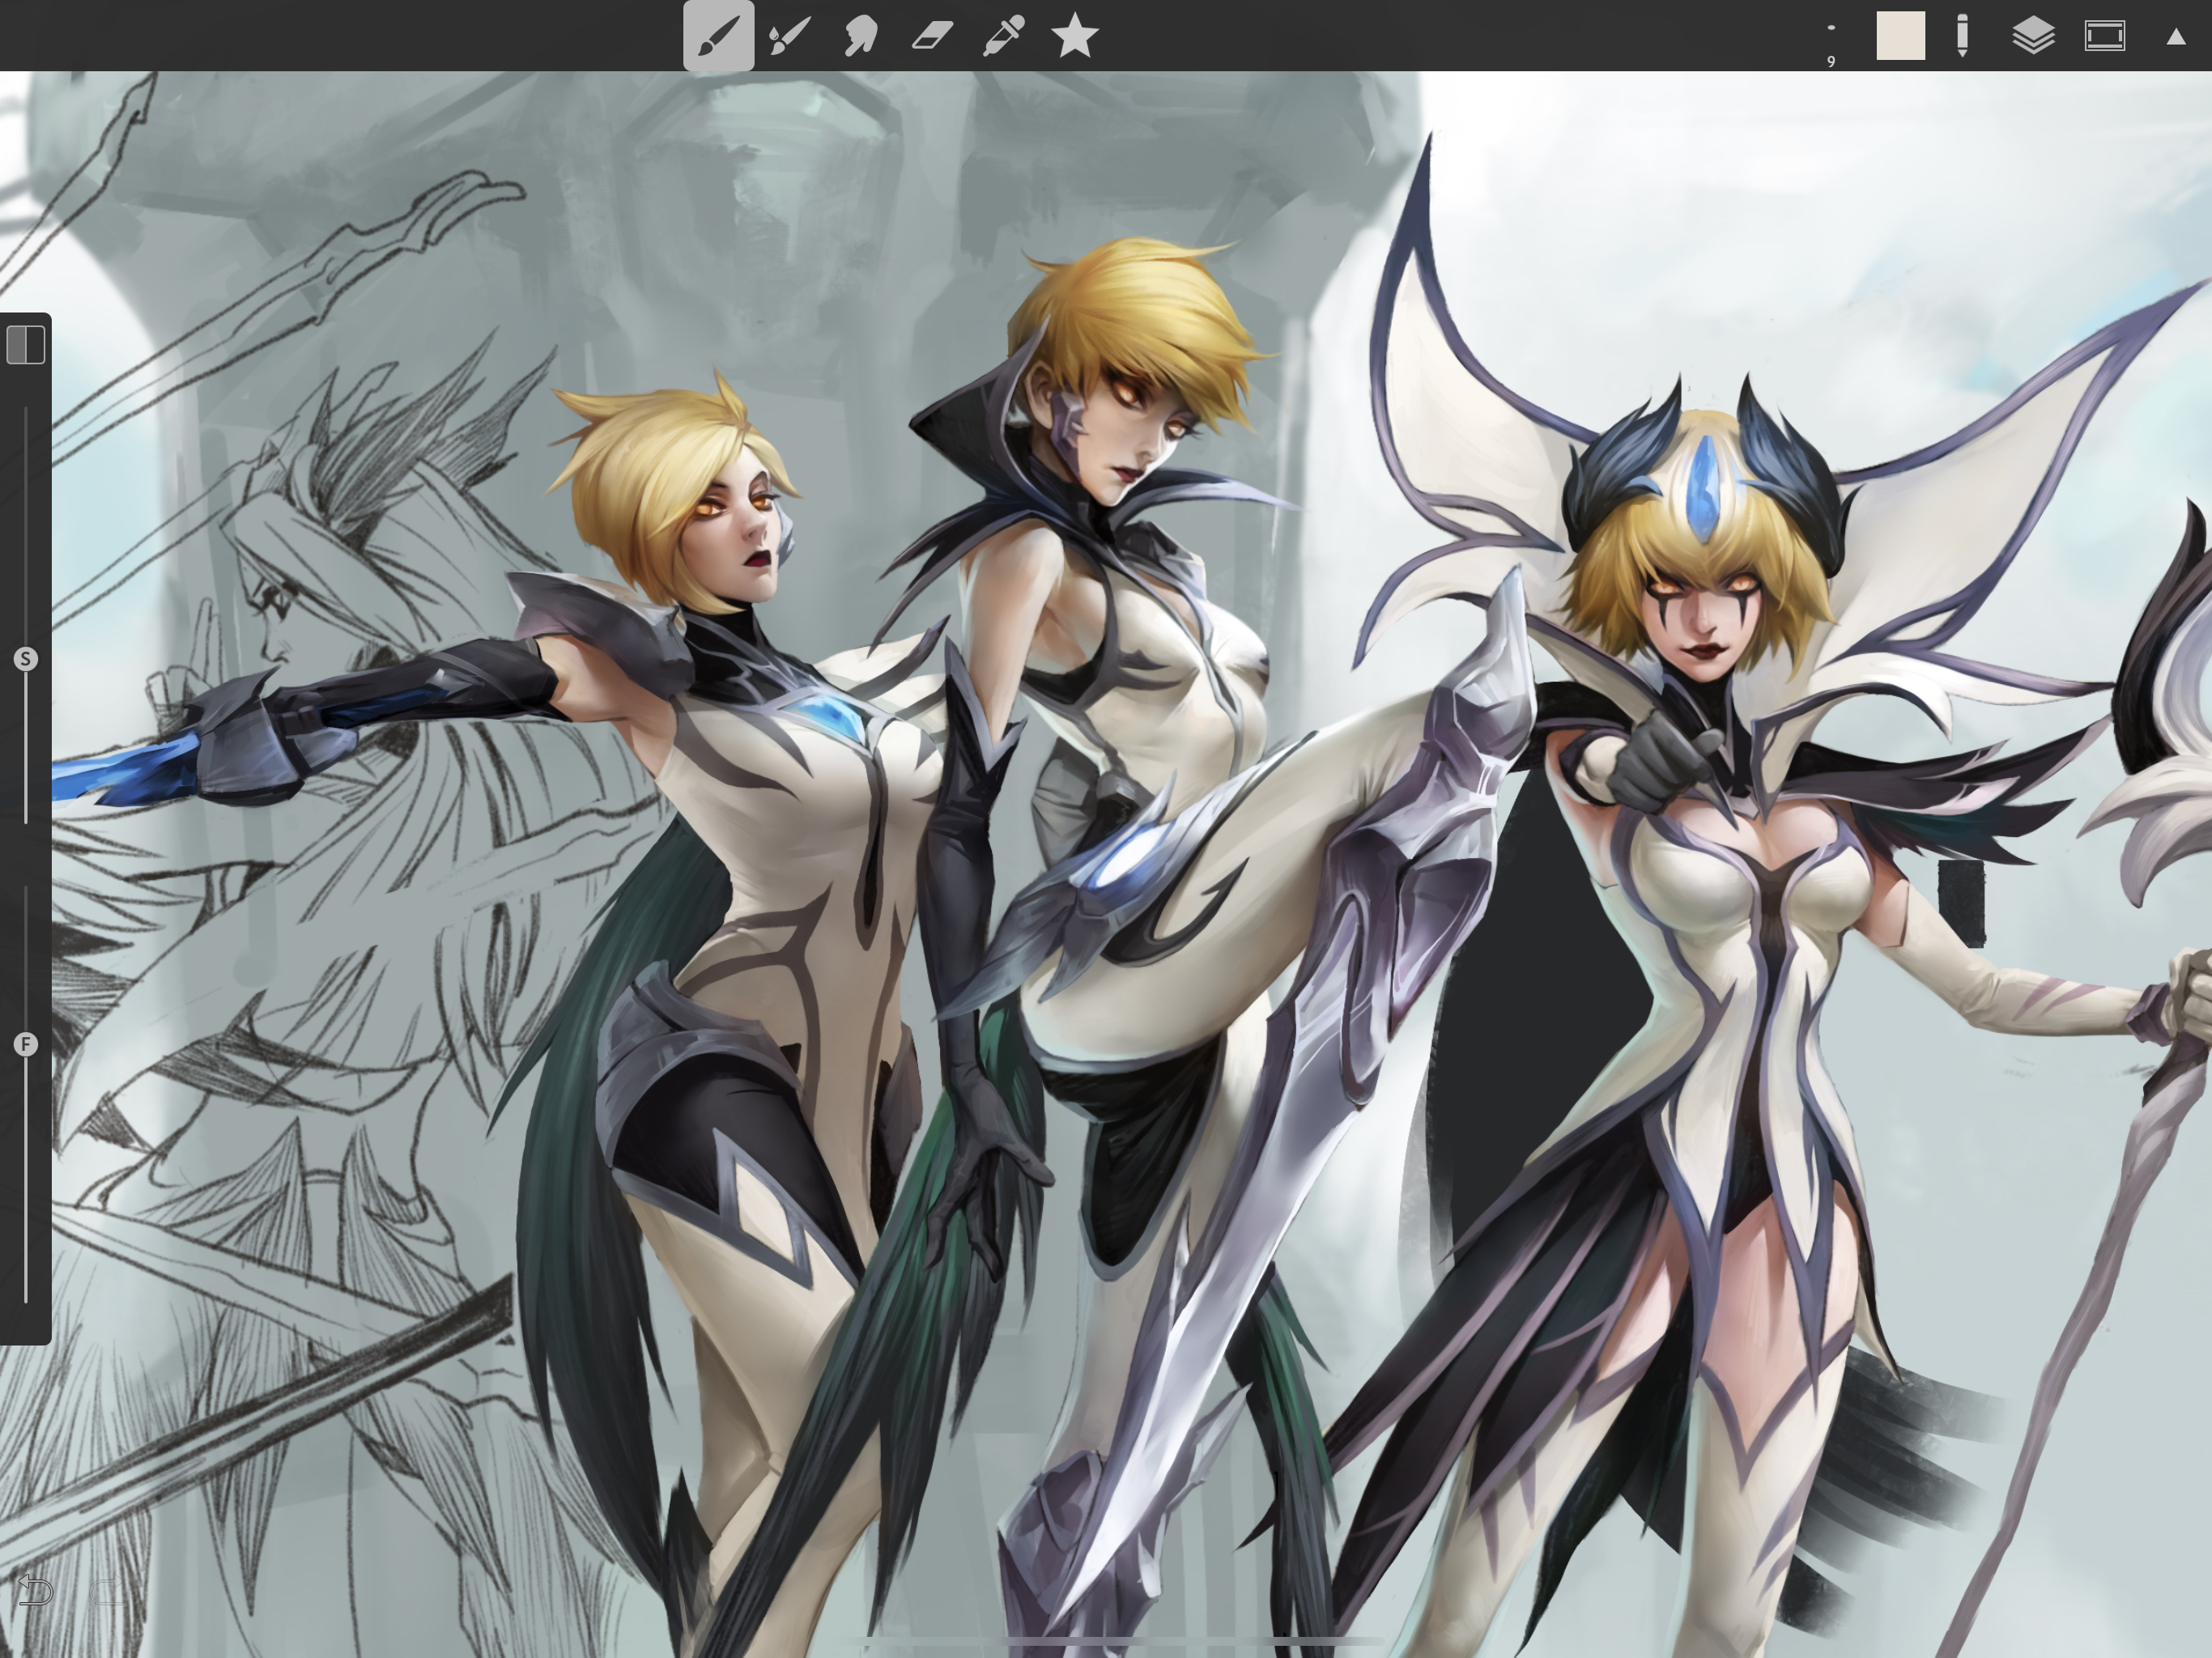Screen dimensions: 2212x1658
Task: Open brush size preview showing 9
Action: pyautogui.click(x=1831, y=45)
